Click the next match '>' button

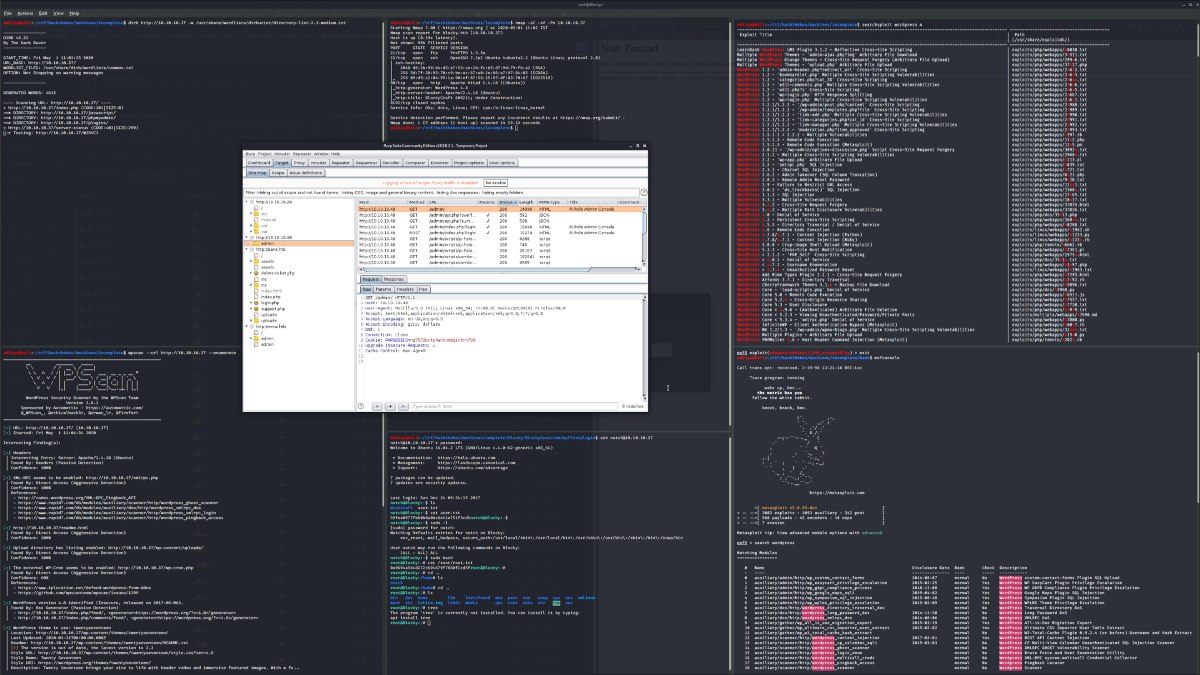coord(403,406)
